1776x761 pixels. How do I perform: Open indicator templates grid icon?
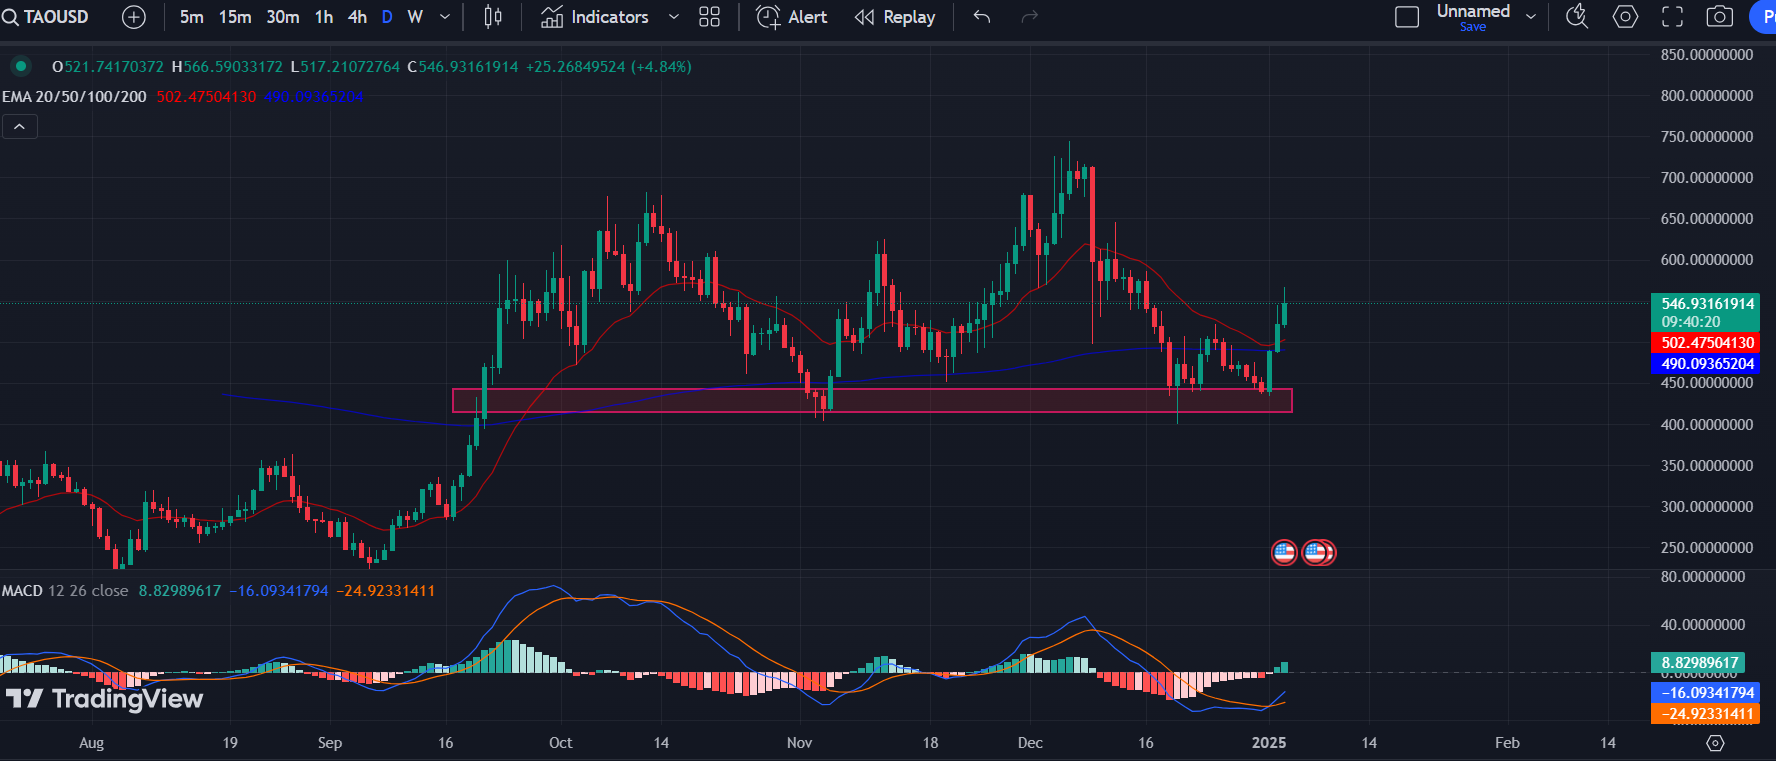coord(709,17)
